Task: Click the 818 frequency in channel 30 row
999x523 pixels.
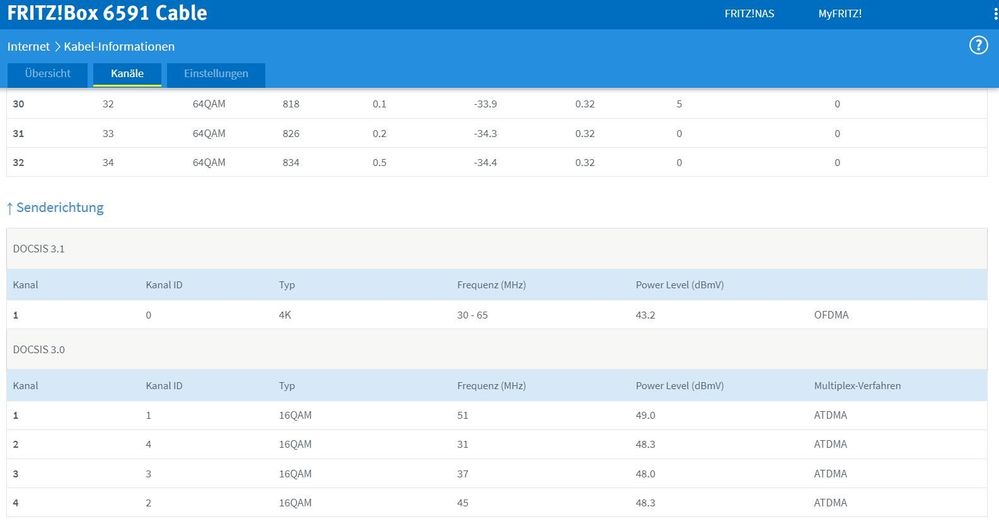Action: click(x=291, y=104)
